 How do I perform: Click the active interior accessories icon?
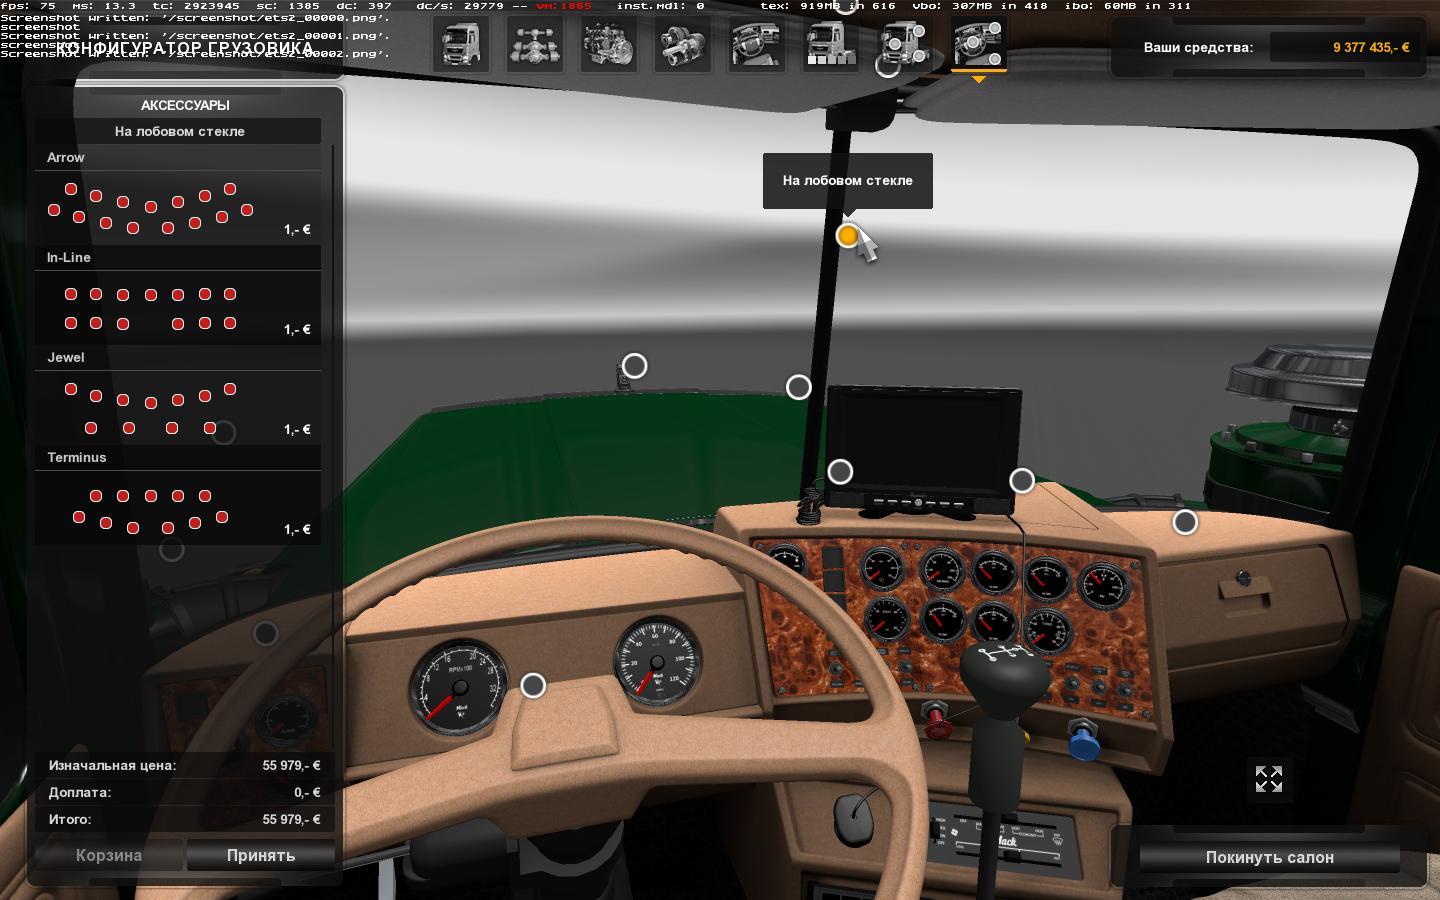[x=979, y=44]
